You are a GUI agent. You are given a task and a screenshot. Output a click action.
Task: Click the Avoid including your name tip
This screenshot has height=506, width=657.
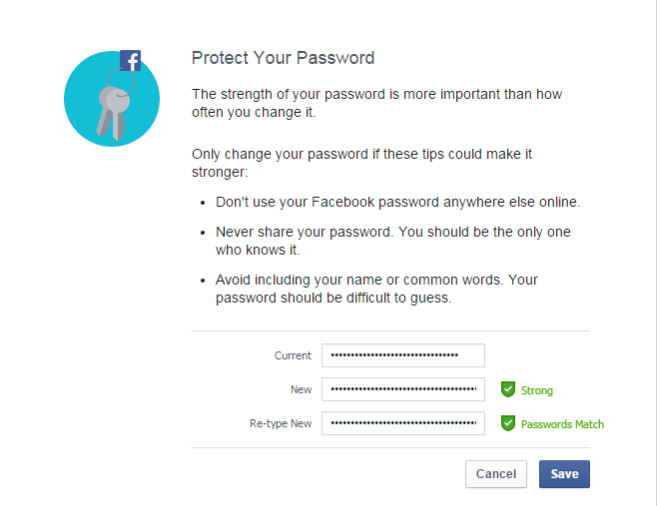tap(383, 289)
